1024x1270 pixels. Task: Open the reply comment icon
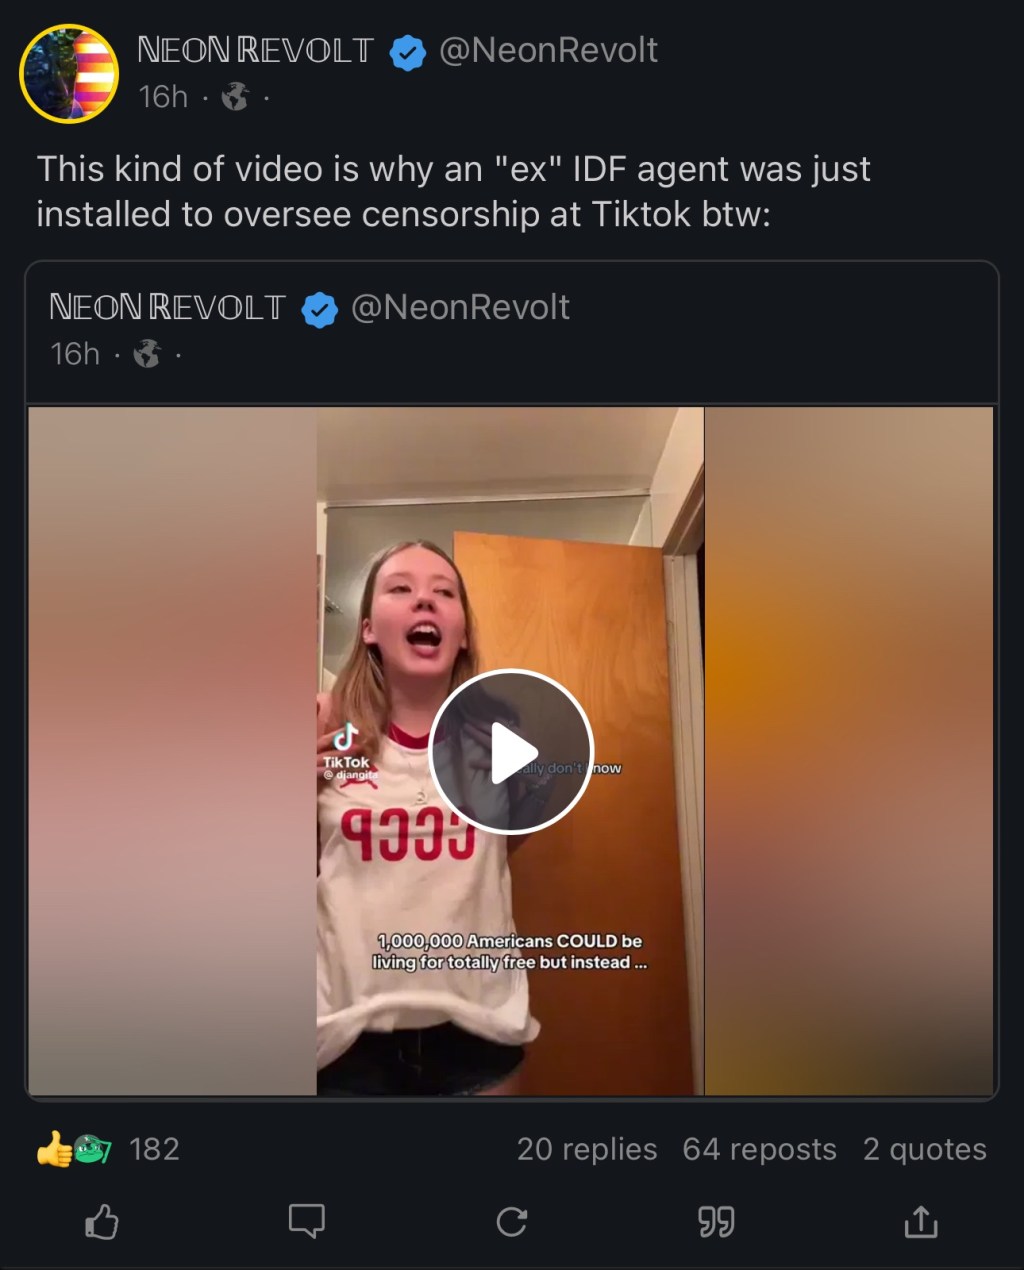click(x=306, y=1221)
